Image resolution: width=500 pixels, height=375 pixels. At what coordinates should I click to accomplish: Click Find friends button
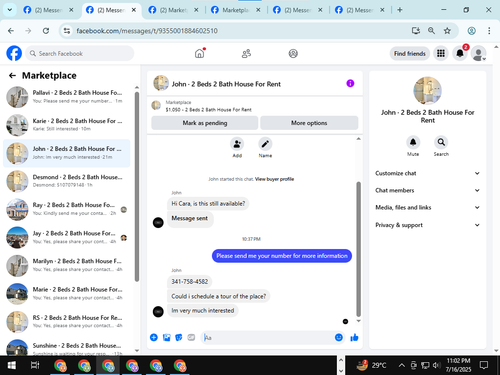(409, 53)
